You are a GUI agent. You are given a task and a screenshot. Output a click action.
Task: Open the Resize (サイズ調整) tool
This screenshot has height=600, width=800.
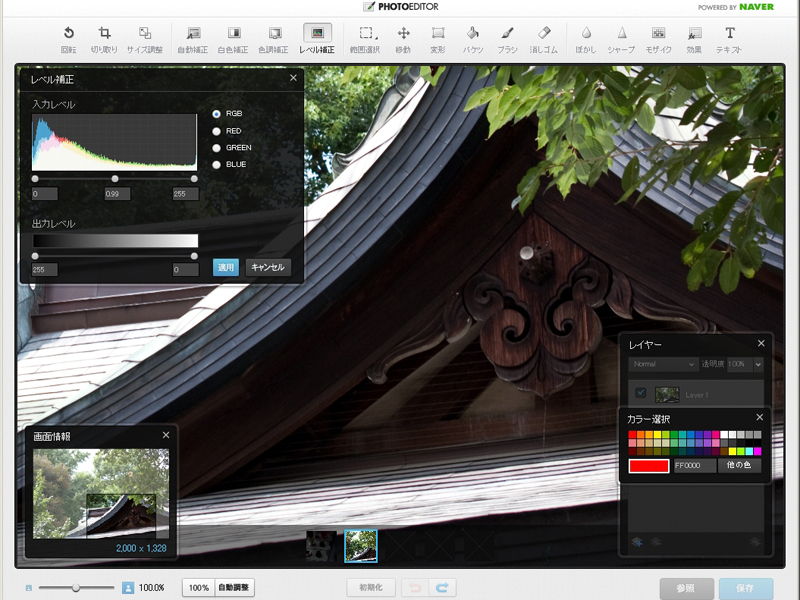[144, 39]
